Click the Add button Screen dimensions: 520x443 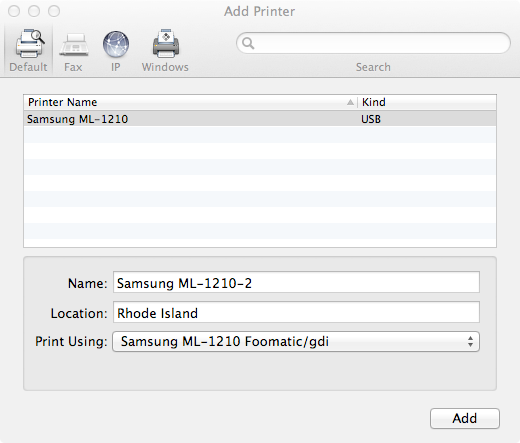tap(465, 418)
